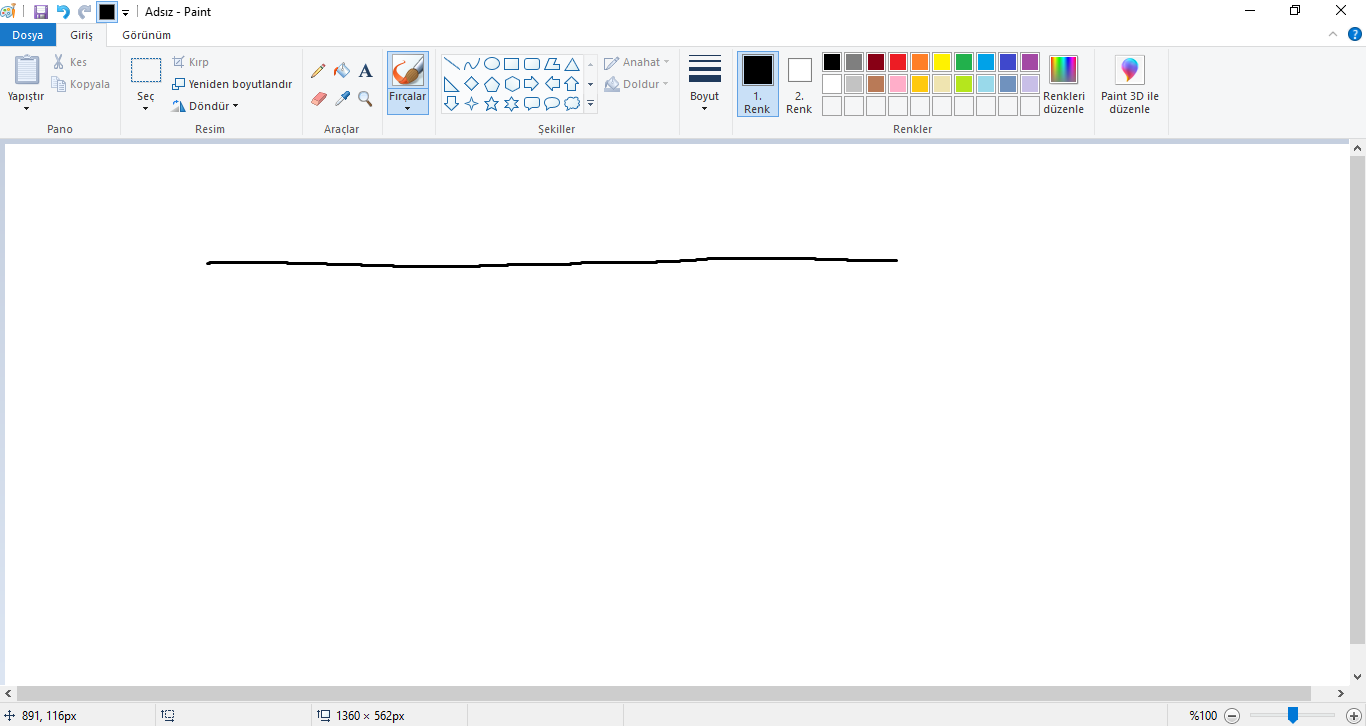Choose the pentagon shape
This screenshot has width=1366, height=726.
click(492, 84)
